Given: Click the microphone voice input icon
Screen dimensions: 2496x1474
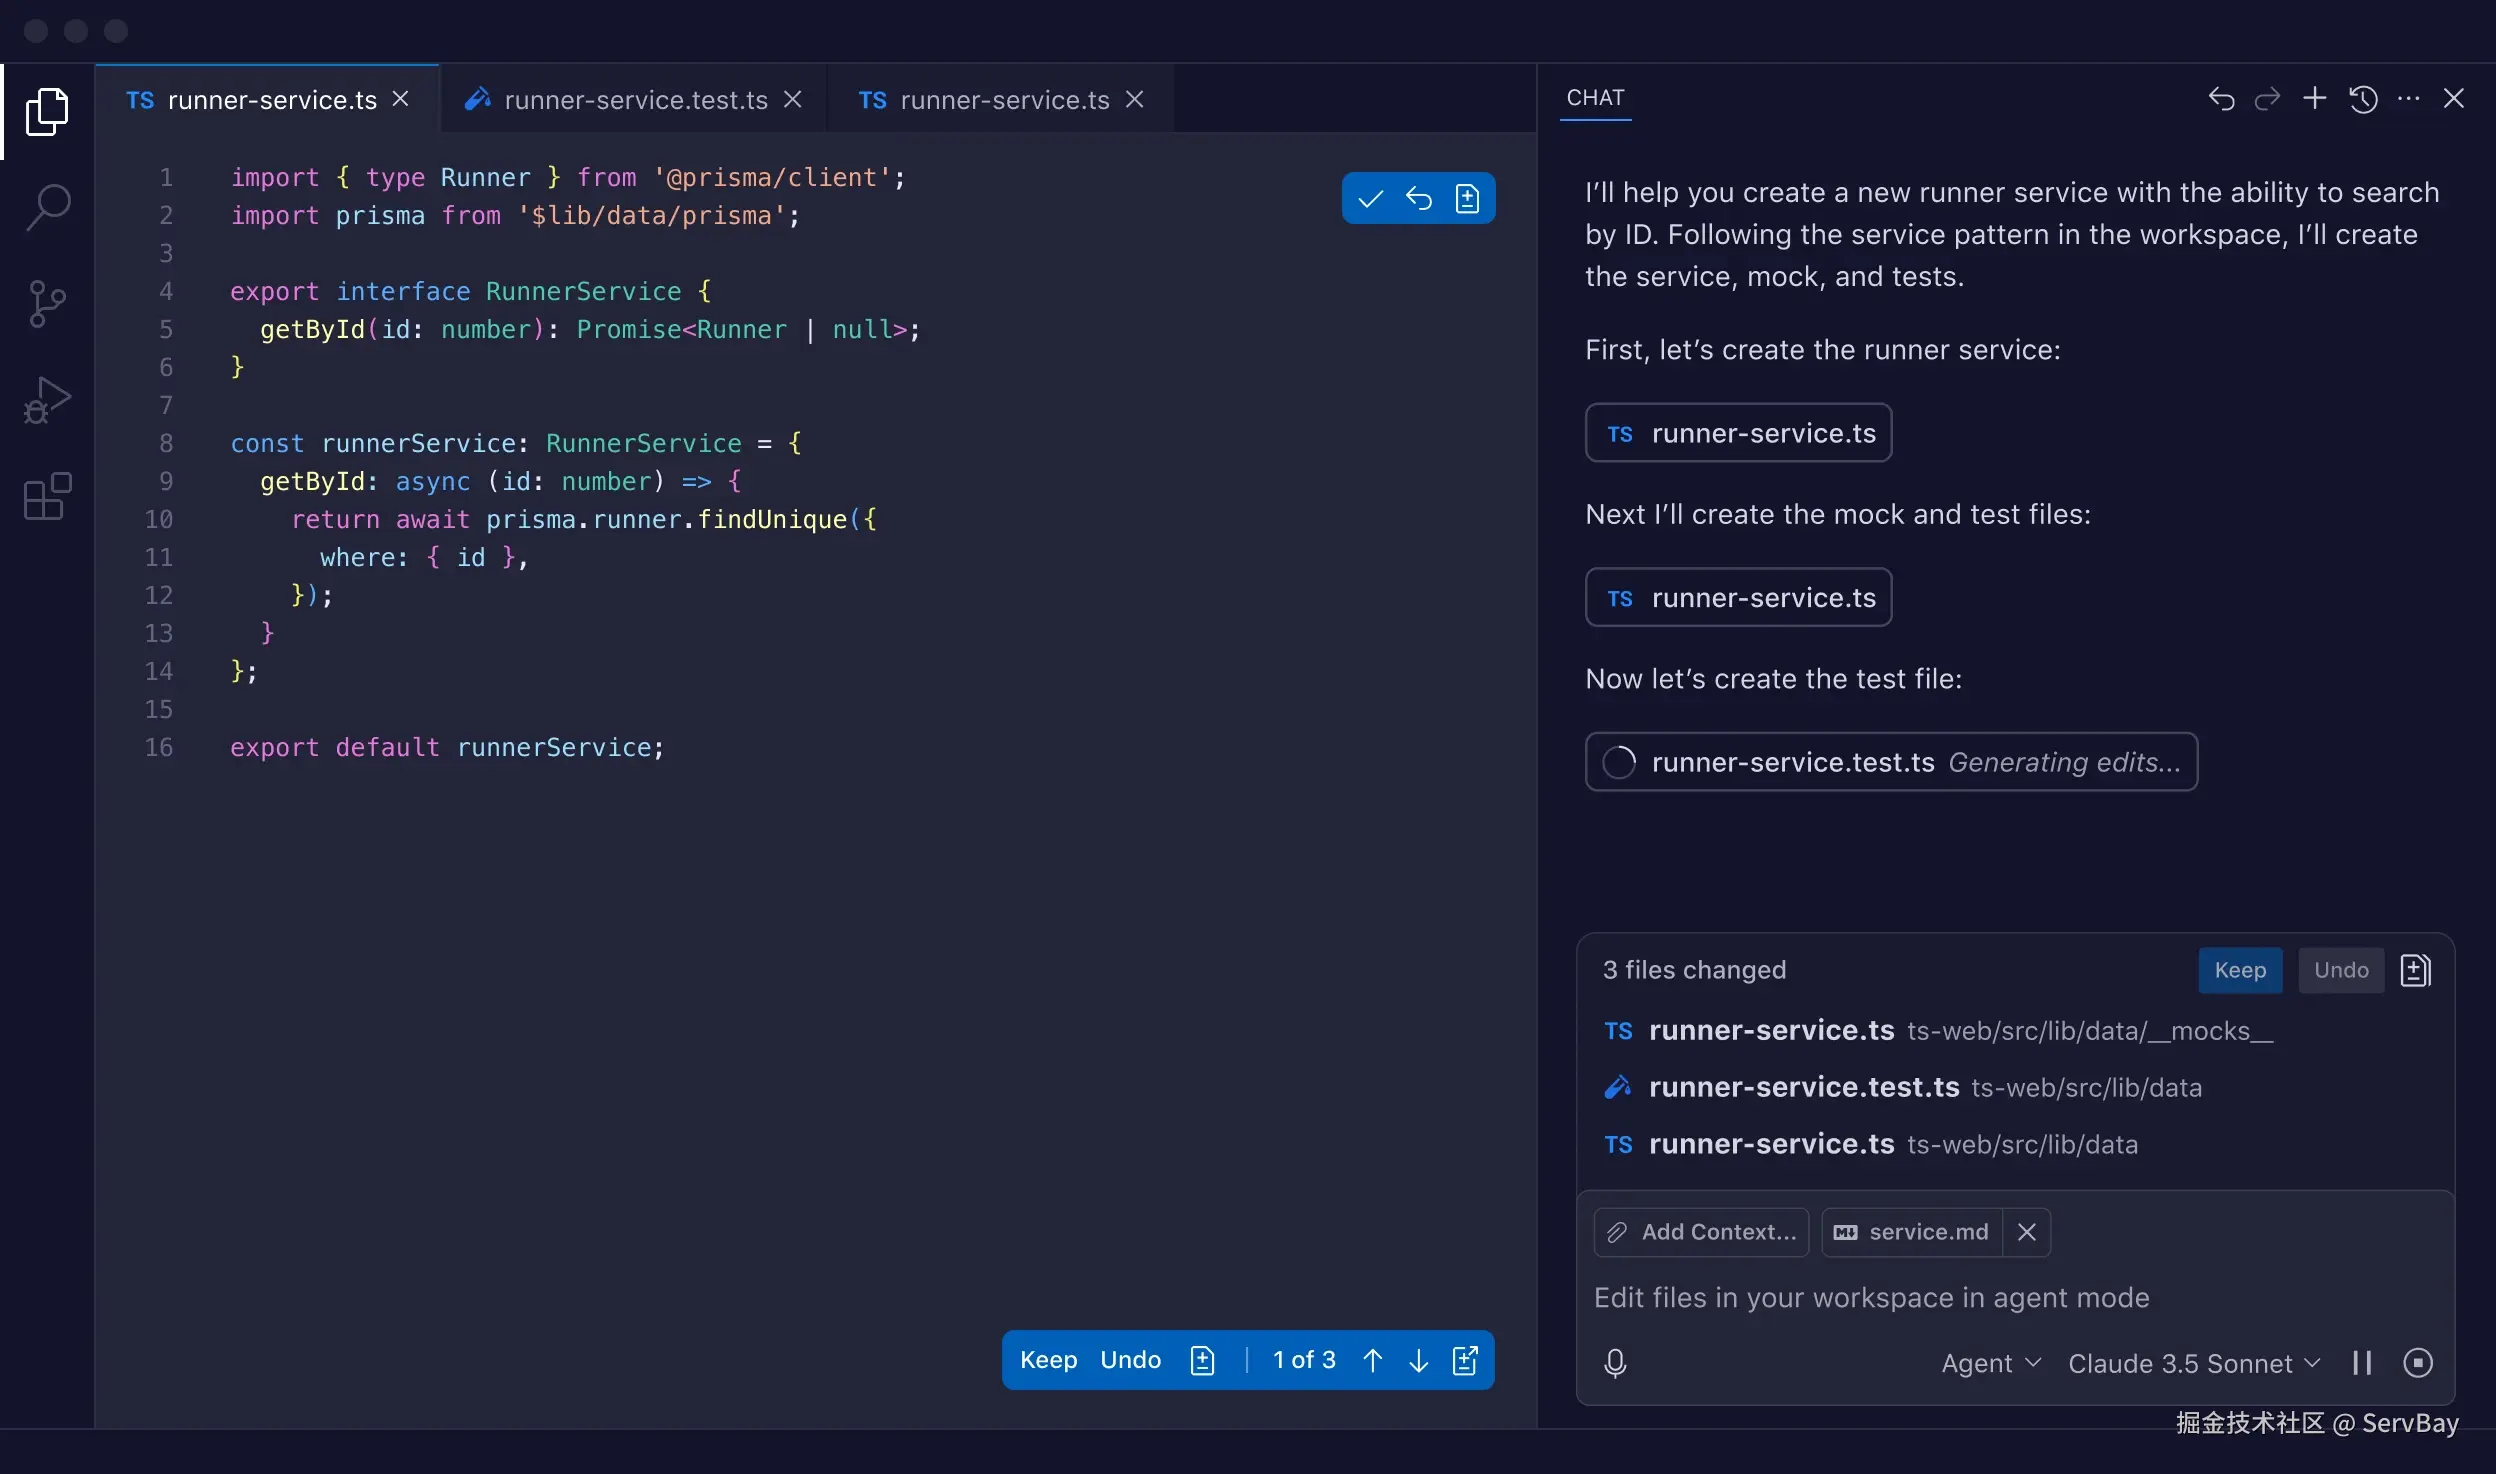Looking at the screenshot, I should [x=1615, y=1363].
